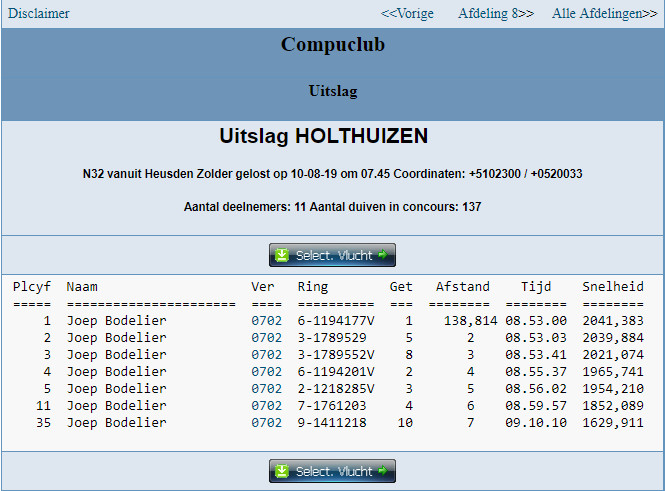Click the Ver column header

tap(263, 287)
